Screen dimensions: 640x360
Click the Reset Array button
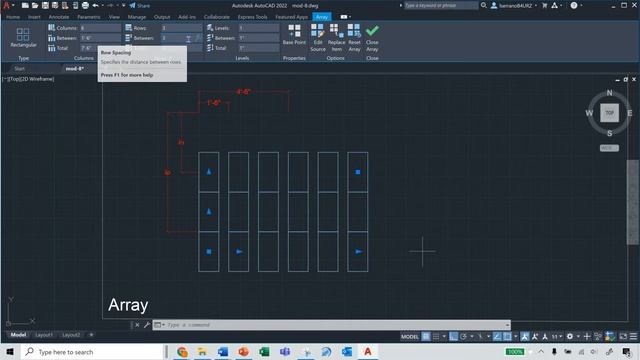click(x=354, y=38)
